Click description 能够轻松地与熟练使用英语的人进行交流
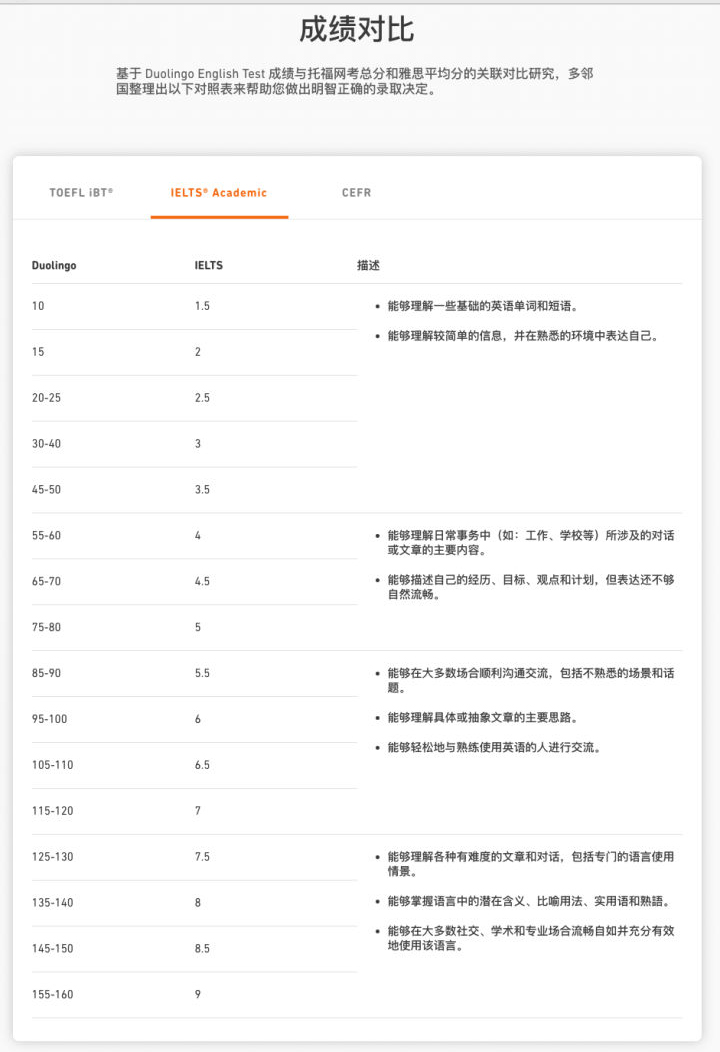The width and height of the screenshot is (720, 1052). point(494,747)
